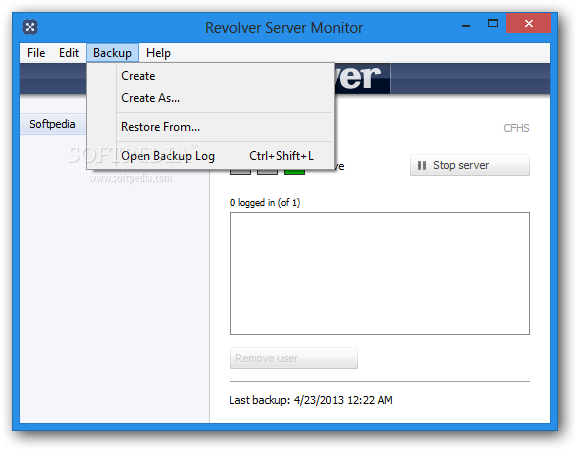Maximize the Revolver Server Monitor window
This screenshot has width=578, height=451.
pos(493,24)
